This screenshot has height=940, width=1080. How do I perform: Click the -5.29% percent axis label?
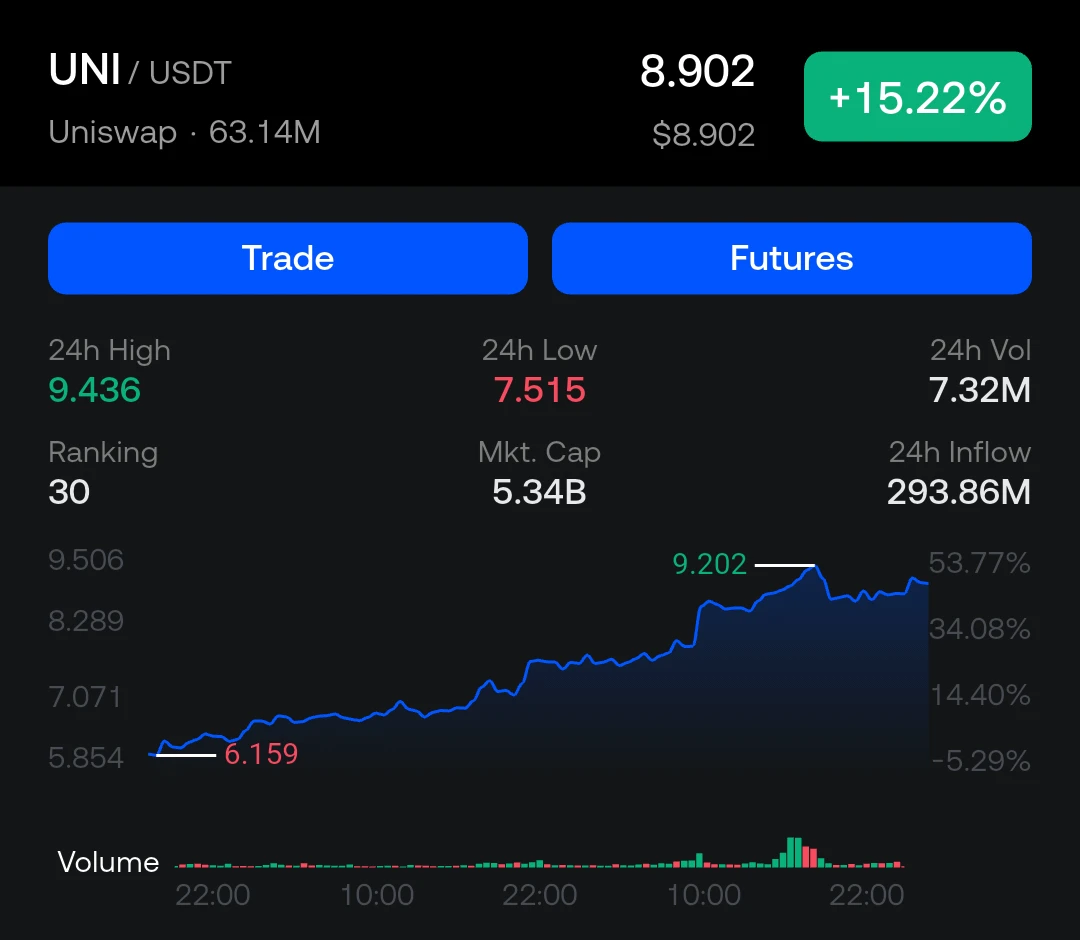(981, 761)
